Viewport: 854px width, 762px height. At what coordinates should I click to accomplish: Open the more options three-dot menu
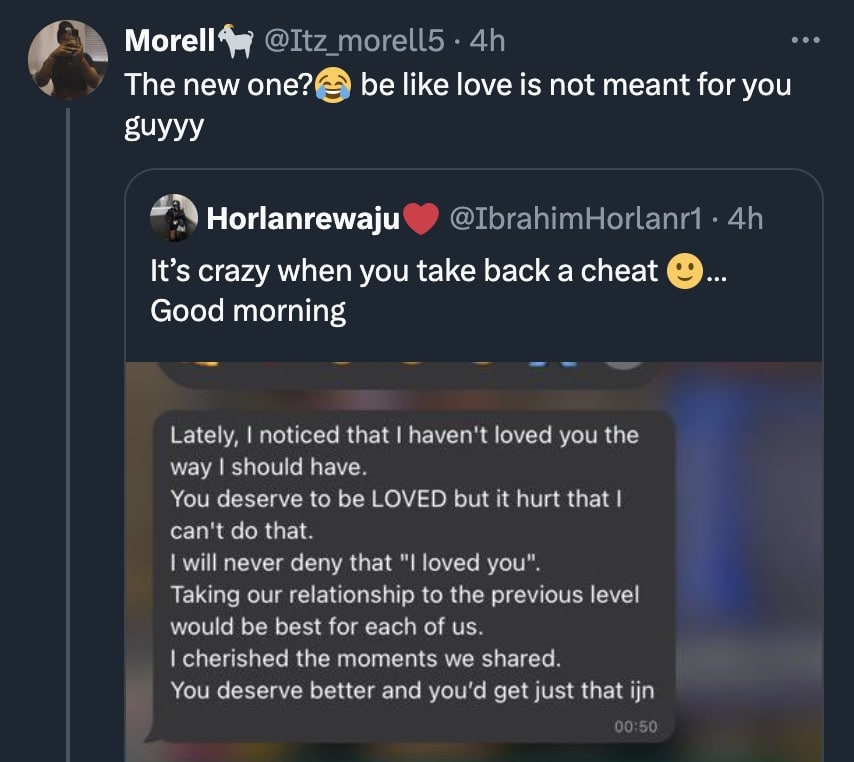click(806, 41)
